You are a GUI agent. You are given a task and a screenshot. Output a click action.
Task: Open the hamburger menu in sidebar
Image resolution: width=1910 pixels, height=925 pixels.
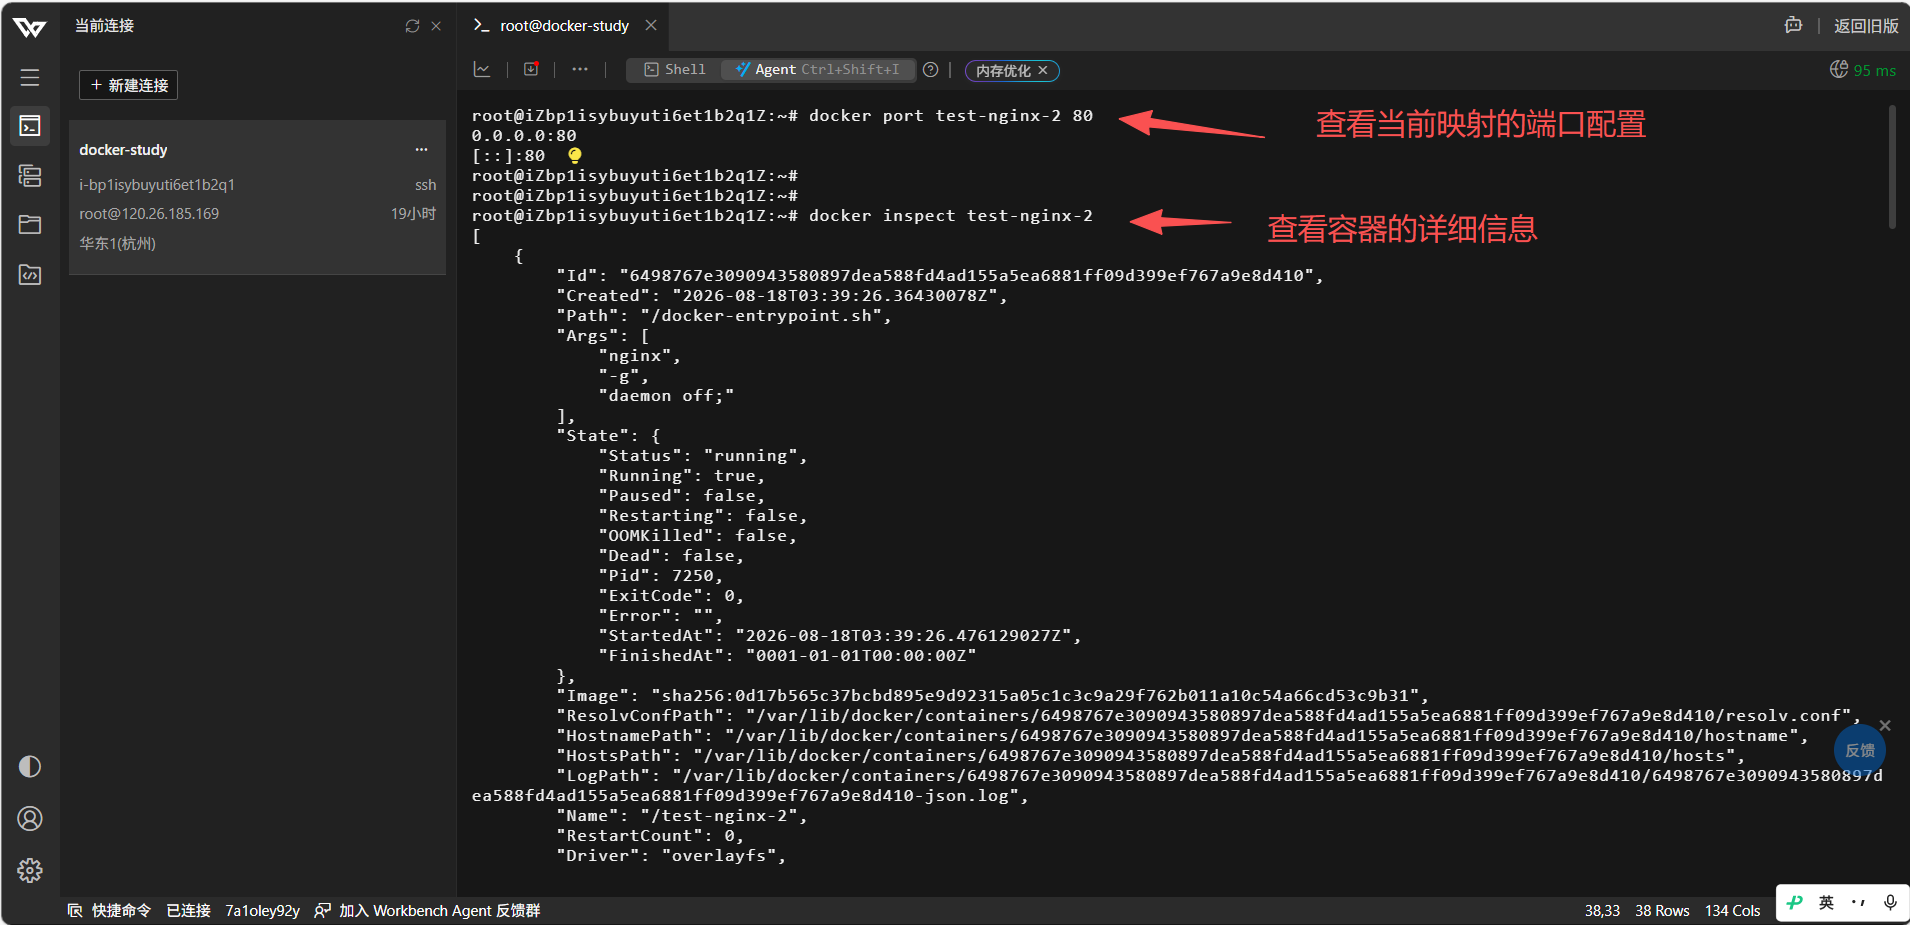click(30, 77)
